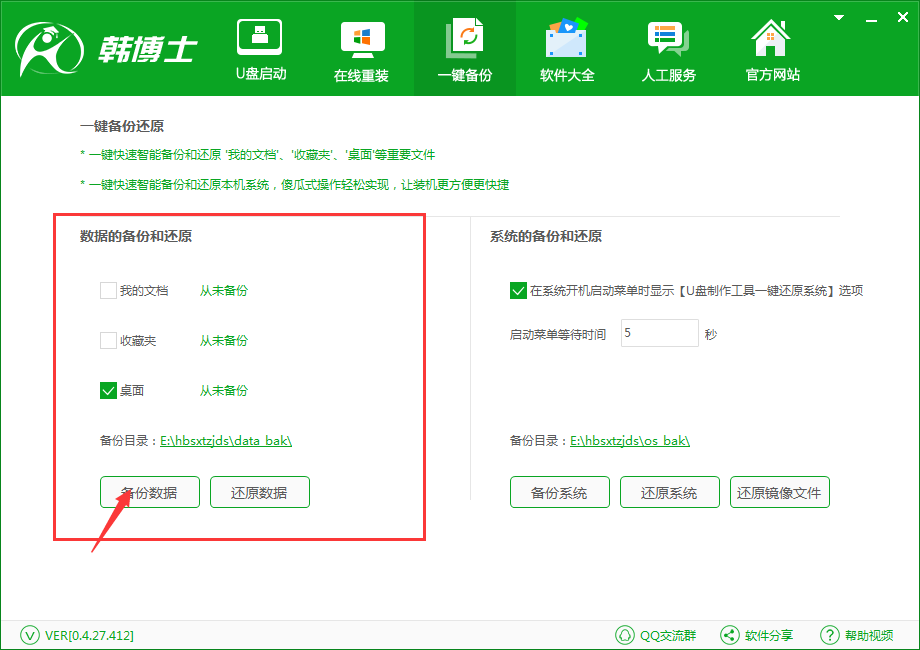Open the os_bak backup directory link
This screenshot has height=650, width=920.
pyautogui.click(x=631, y=440)
